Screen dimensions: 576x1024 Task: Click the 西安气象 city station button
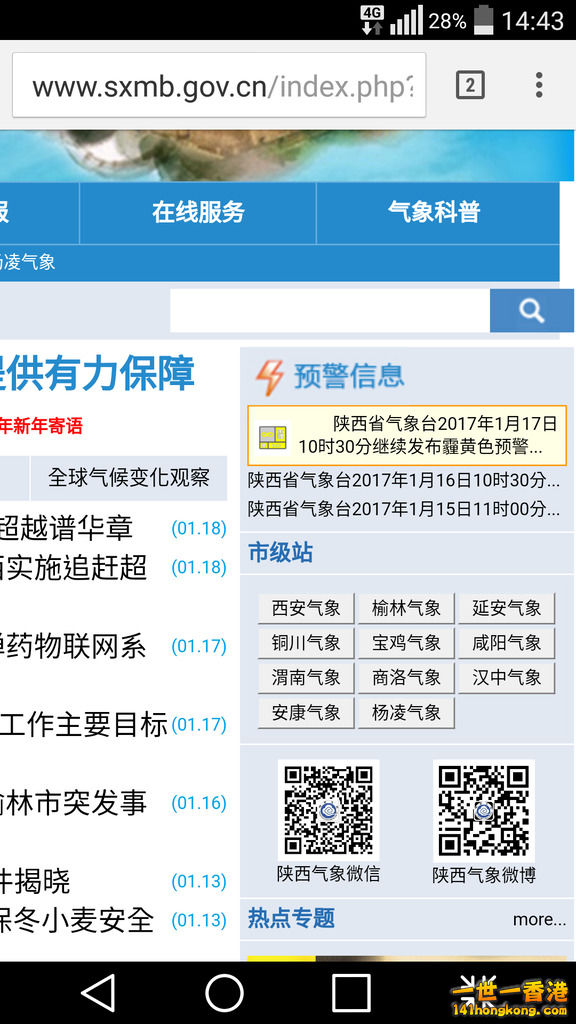(306, 609)
